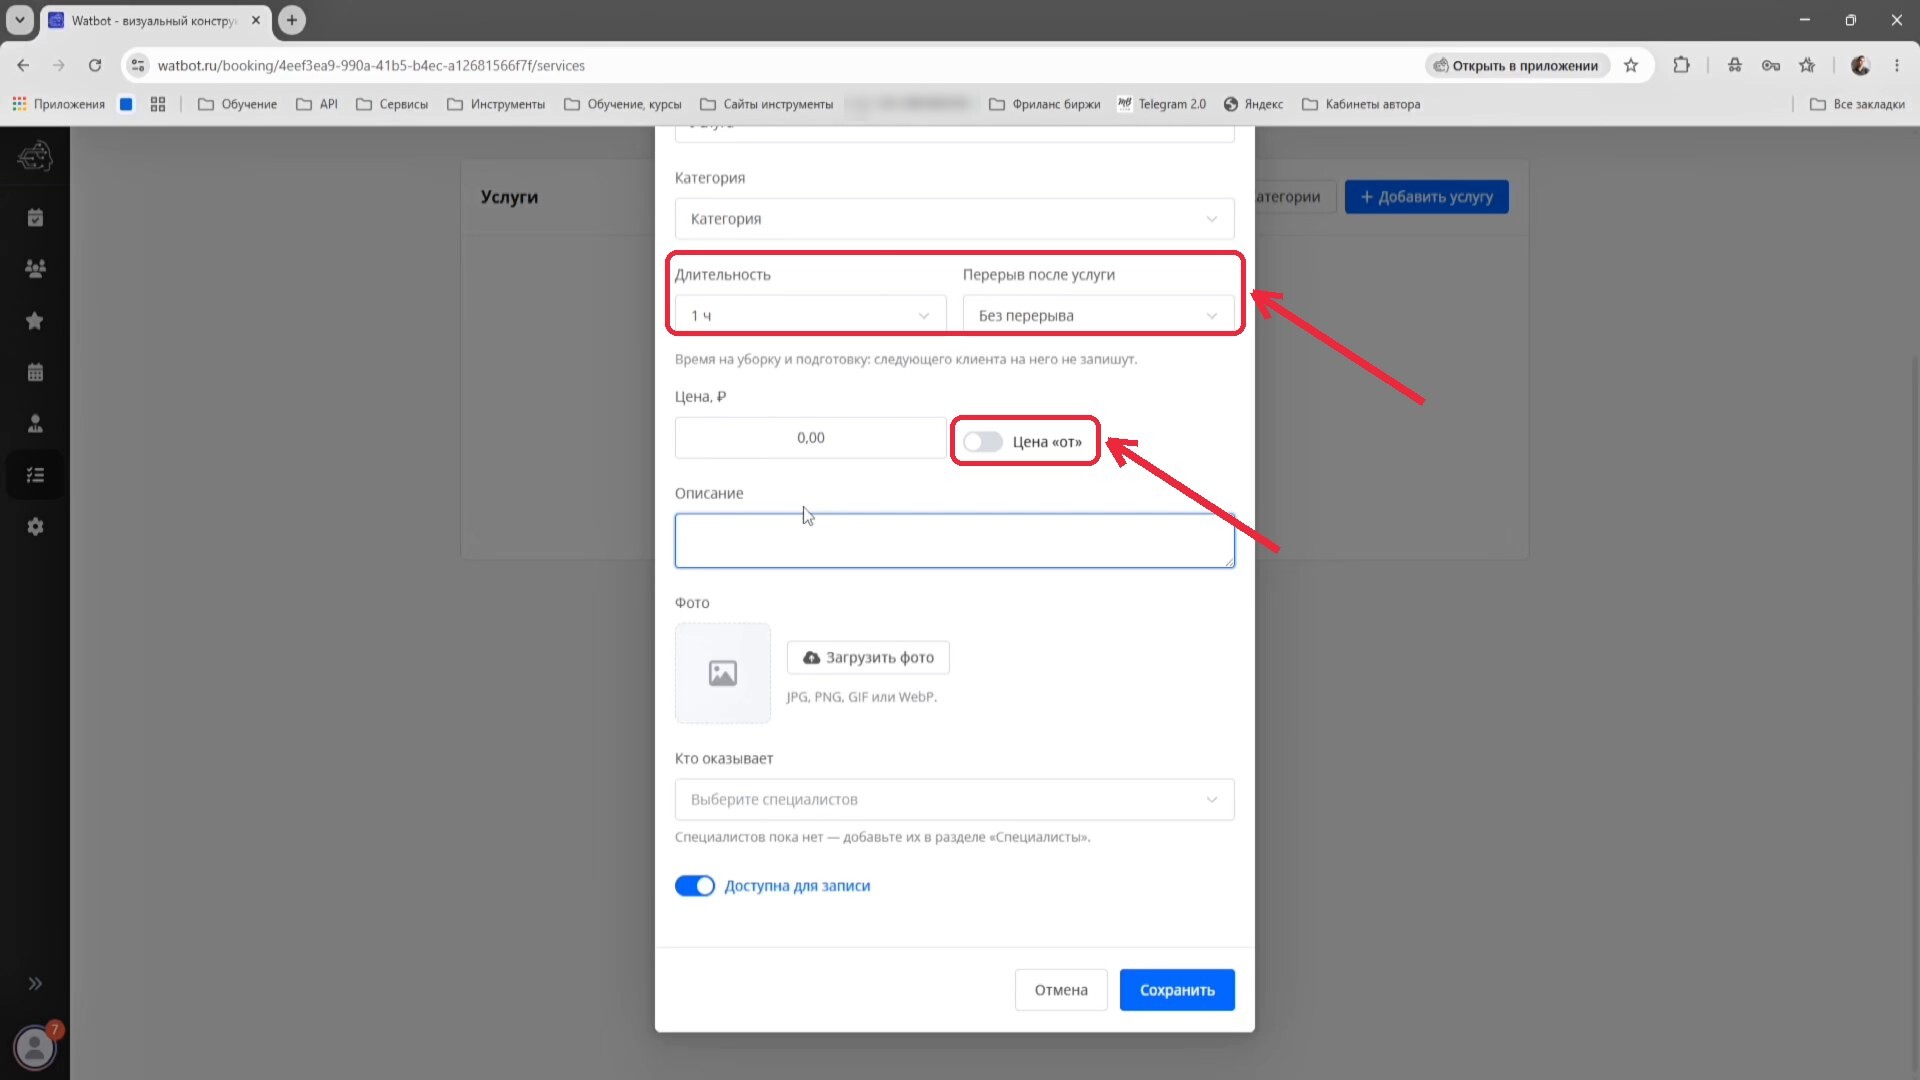Open the Категория dropdown
Screen dimensions: 1920x1080
coord(954,219)
